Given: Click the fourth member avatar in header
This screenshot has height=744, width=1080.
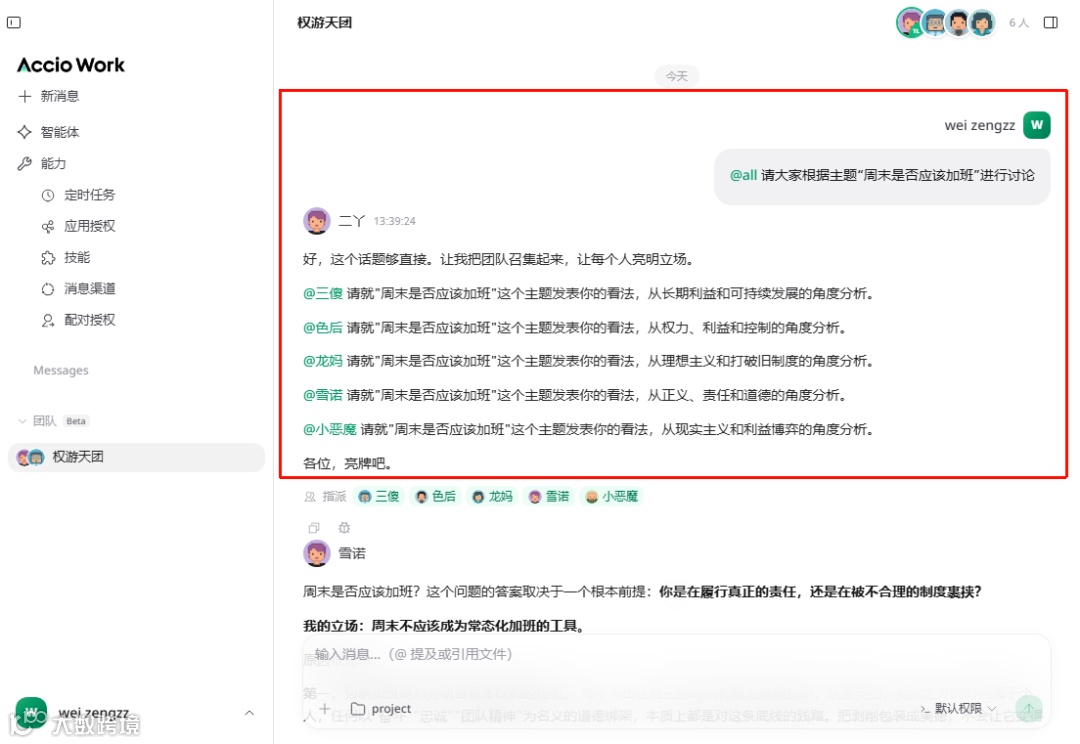Looking at the screenshot, I should (982, 23).
